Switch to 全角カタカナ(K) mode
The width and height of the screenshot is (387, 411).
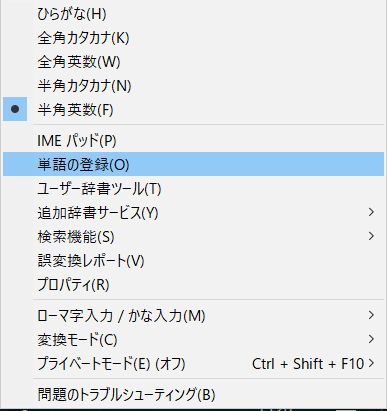click(193, 38)
